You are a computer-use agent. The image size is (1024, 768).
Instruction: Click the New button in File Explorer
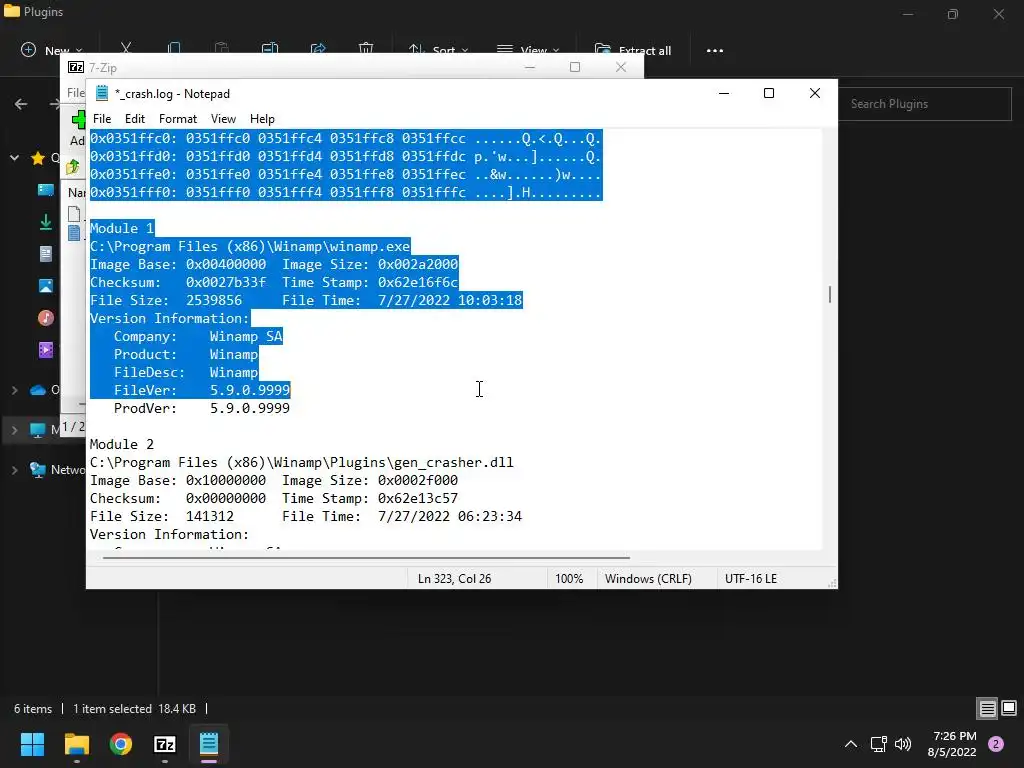[52, 50]
